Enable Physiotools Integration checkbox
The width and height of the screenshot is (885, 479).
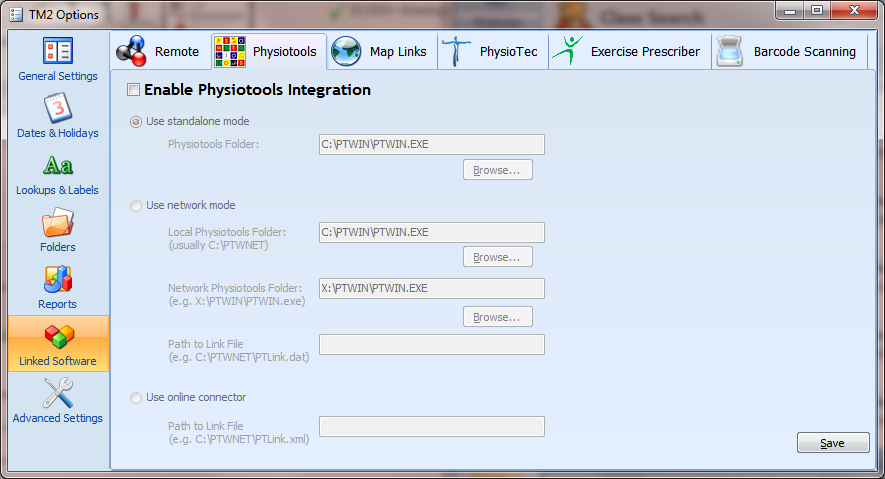click(x=133, y=90)
